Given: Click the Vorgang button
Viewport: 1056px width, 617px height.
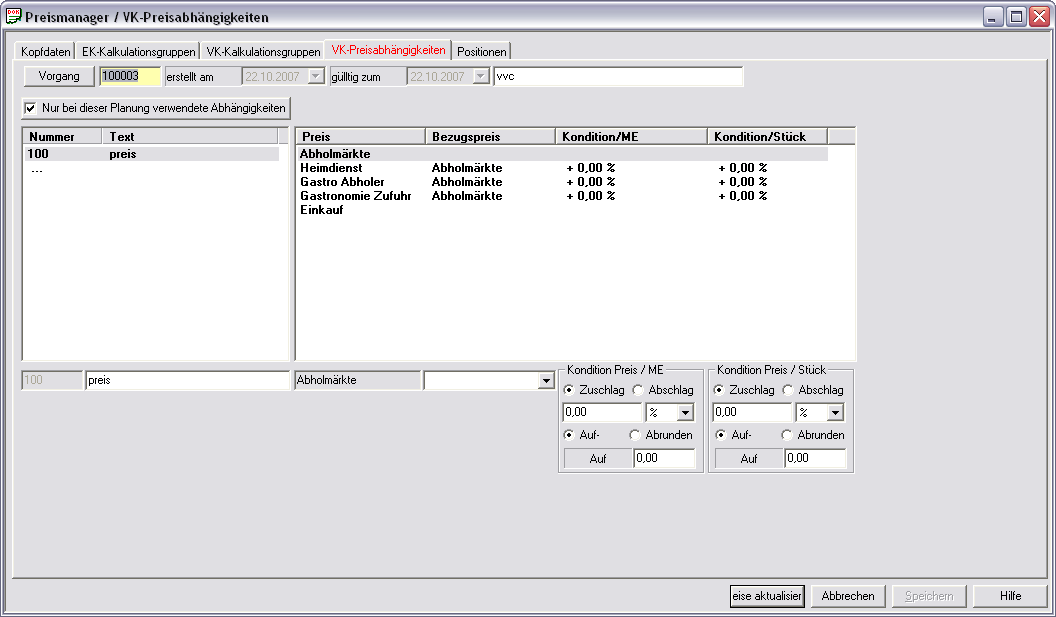Looking at the screenshot, I should click(59, 76).
